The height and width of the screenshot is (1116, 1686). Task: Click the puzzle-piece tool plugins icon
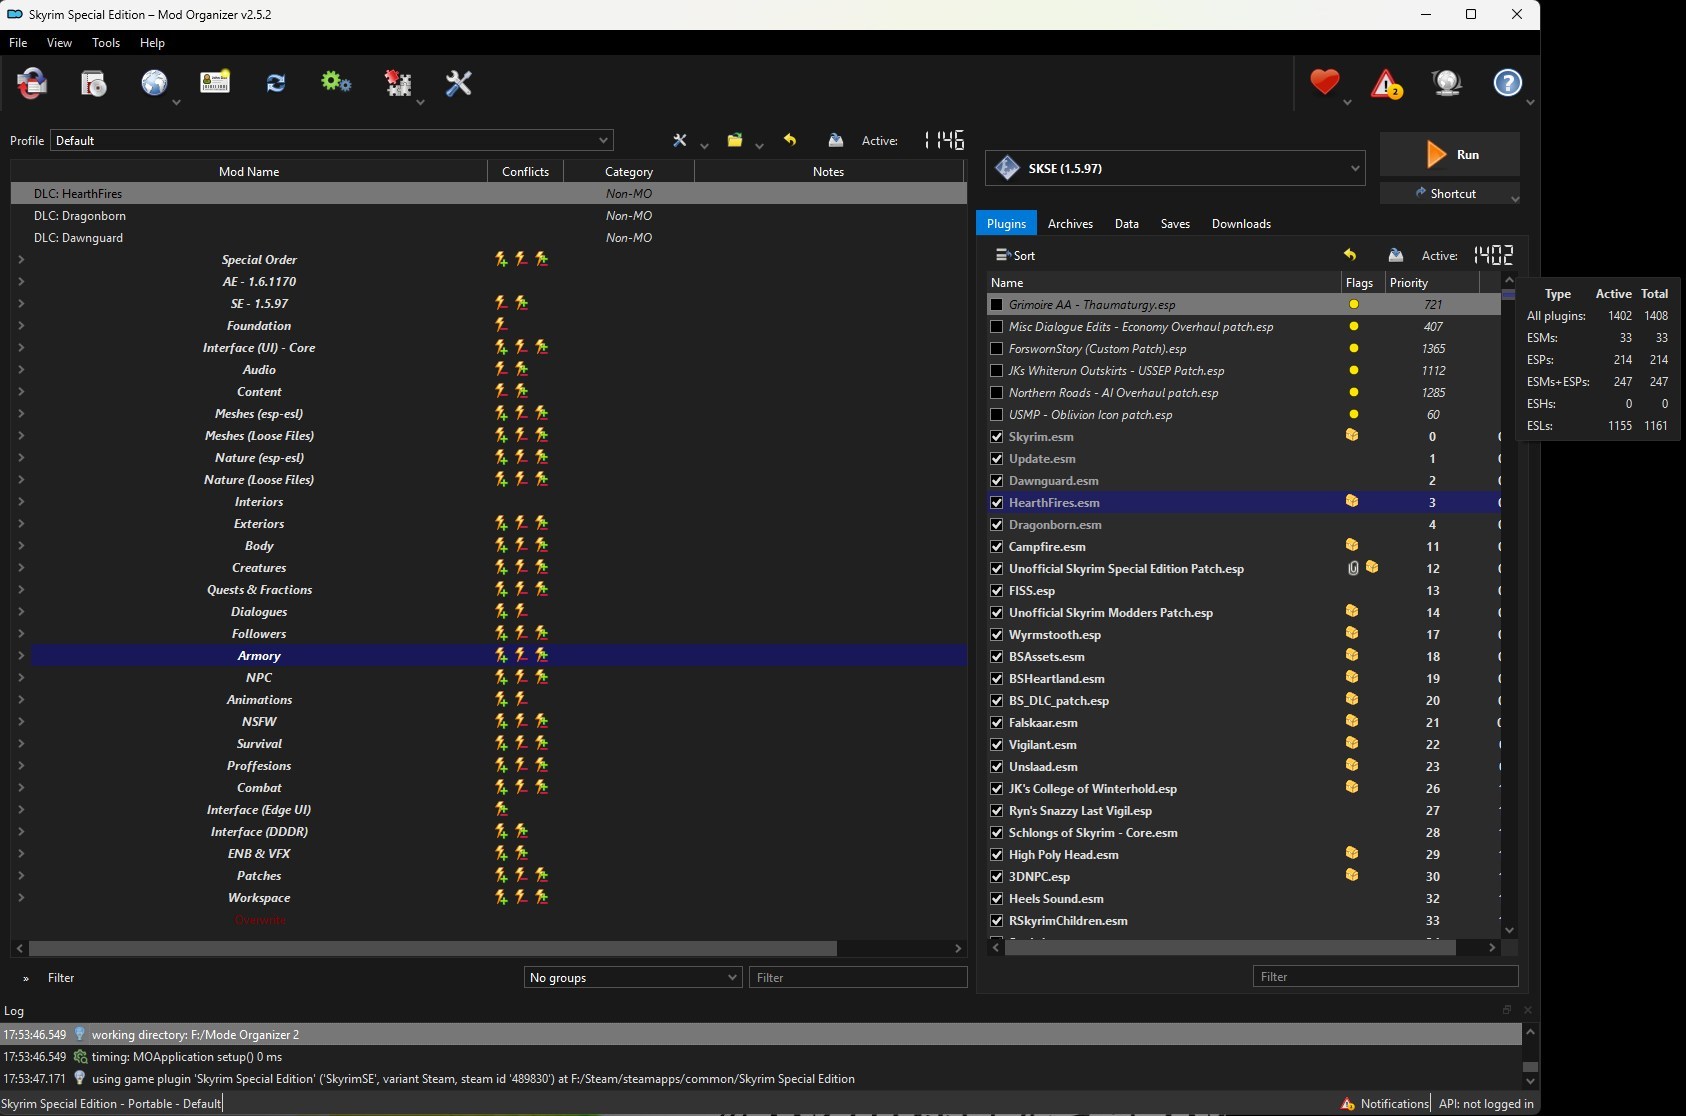tap(398, 83)
